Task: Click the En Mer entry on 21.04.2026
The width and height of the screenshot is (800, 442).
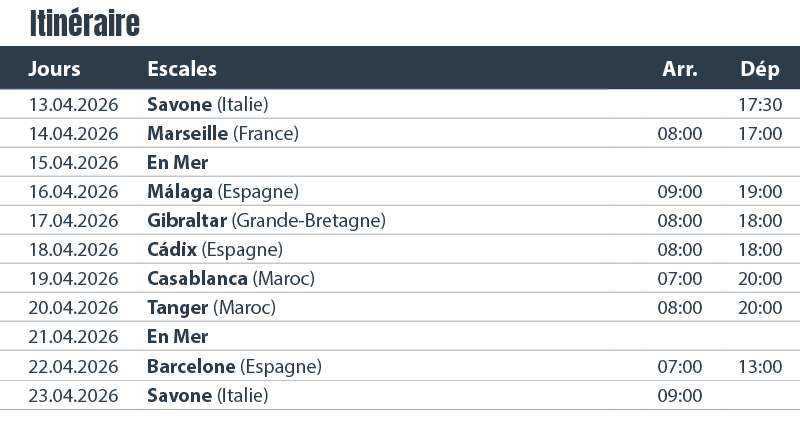Action: (177, 336)
